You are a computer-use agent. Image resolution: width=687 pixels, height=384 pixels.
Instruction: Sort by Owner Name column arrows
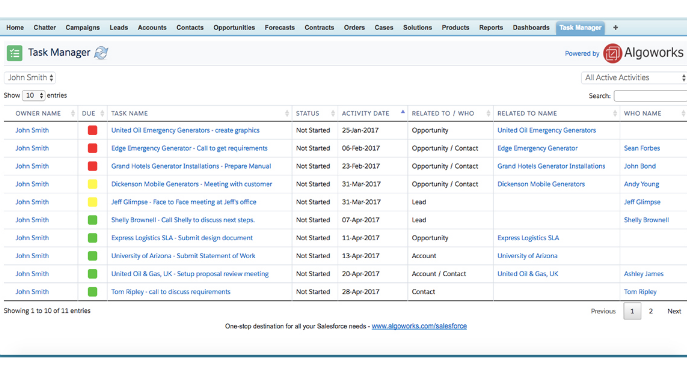(x=73, y=114)
